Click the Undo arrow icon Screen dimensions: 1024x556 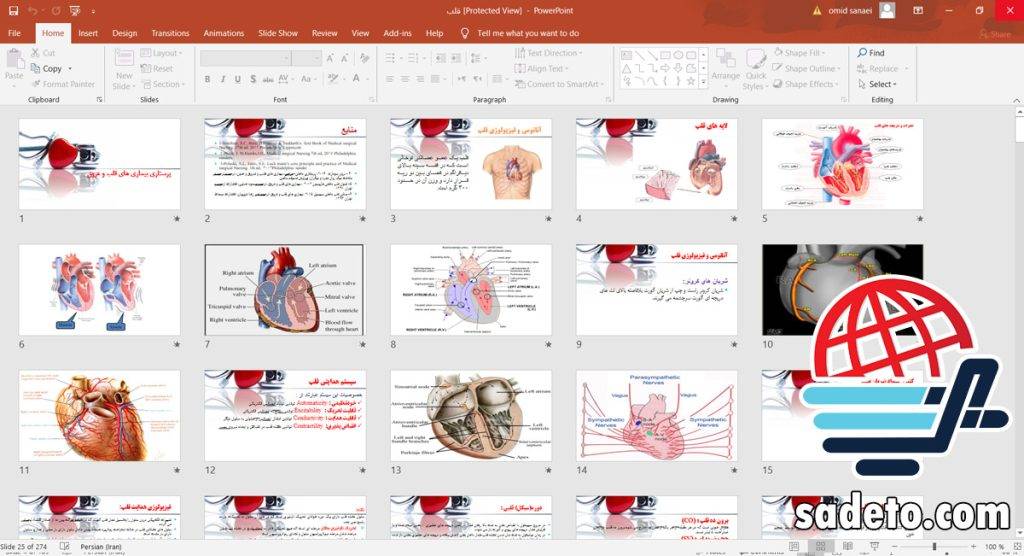33,10
